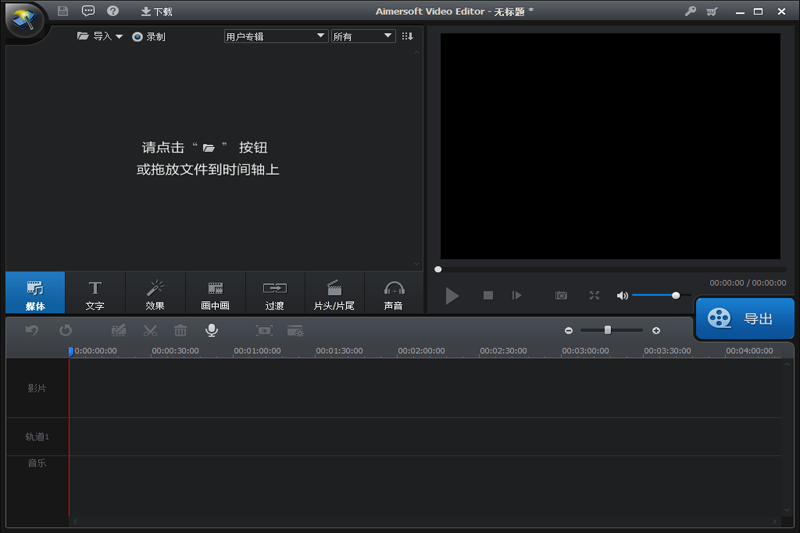Toggle the media sort order button
The width and height of the screenshot is (800, 533).
coord(407,36)
